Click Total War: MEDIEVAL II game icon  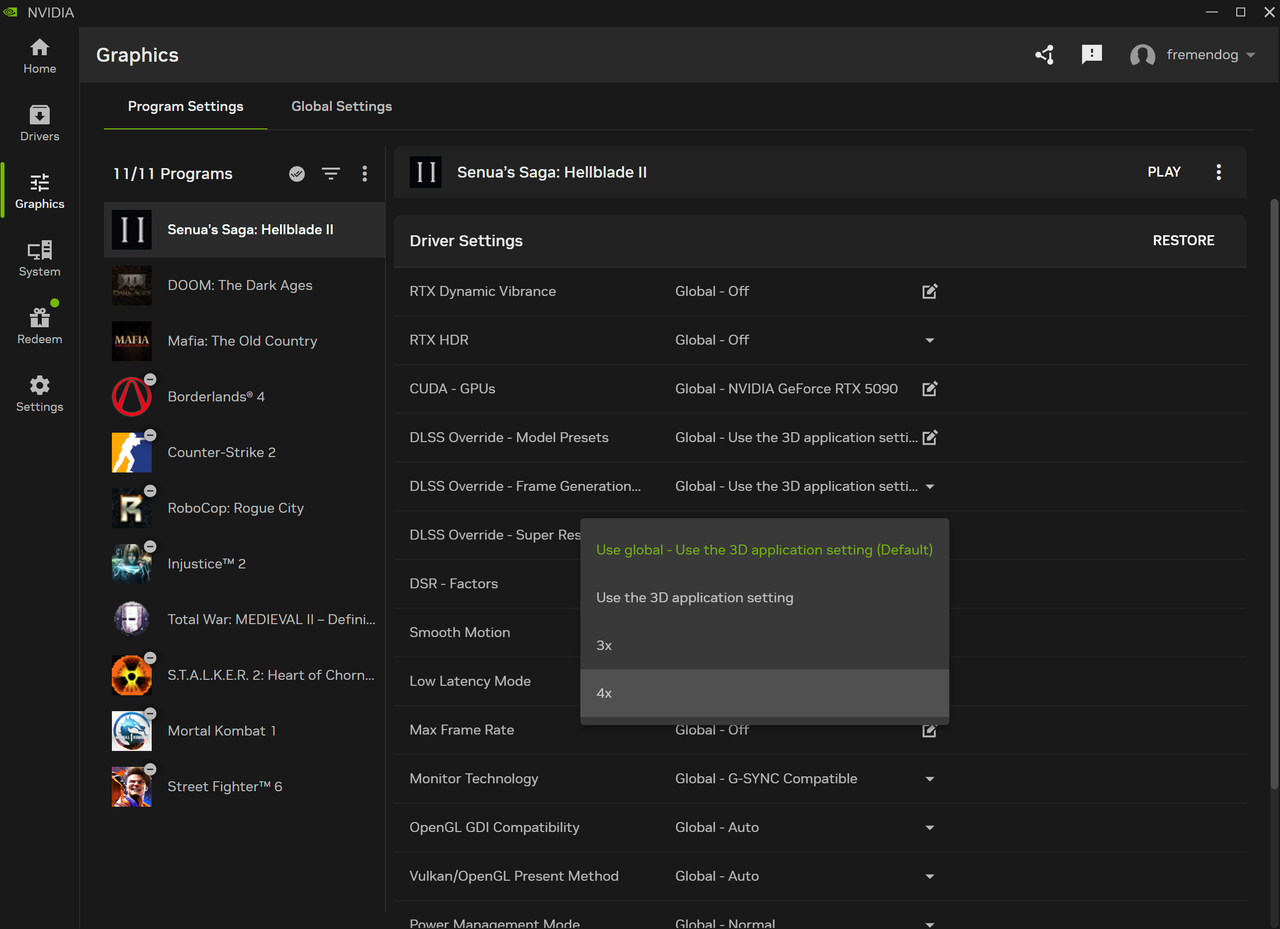click(132, 620)
